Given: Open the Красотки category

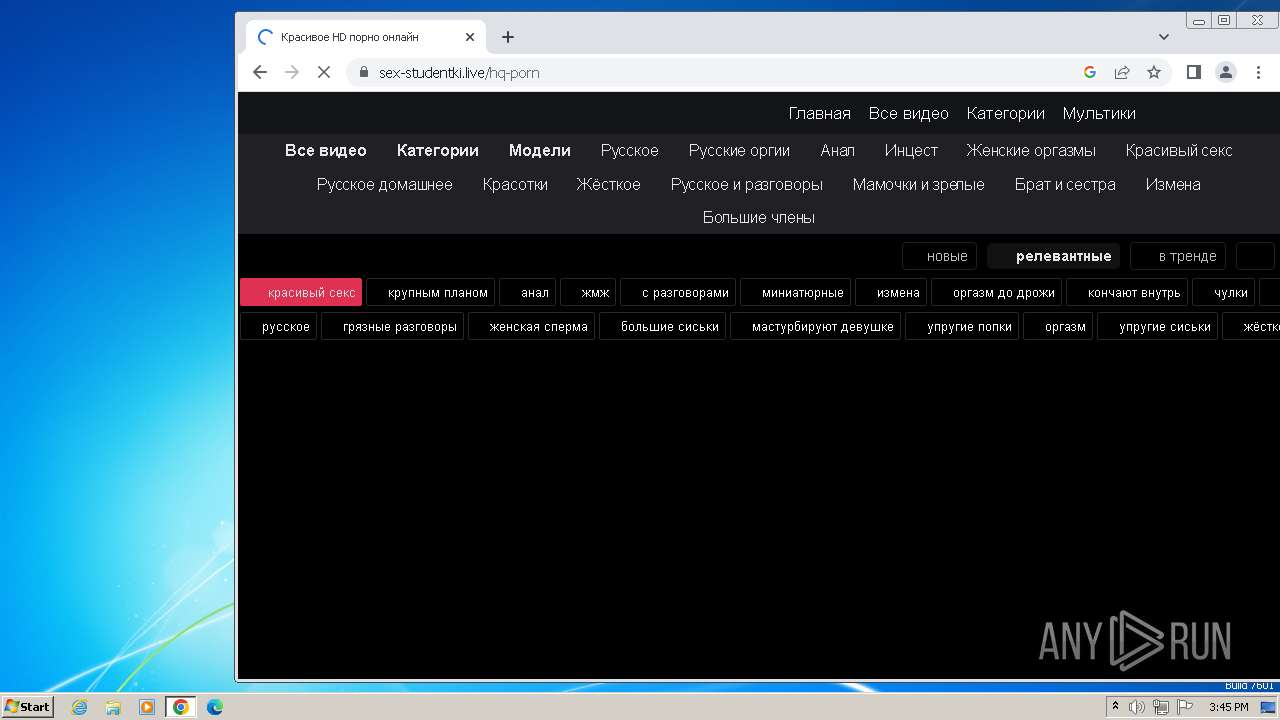Looking at the screenshot, I should 514,184.
